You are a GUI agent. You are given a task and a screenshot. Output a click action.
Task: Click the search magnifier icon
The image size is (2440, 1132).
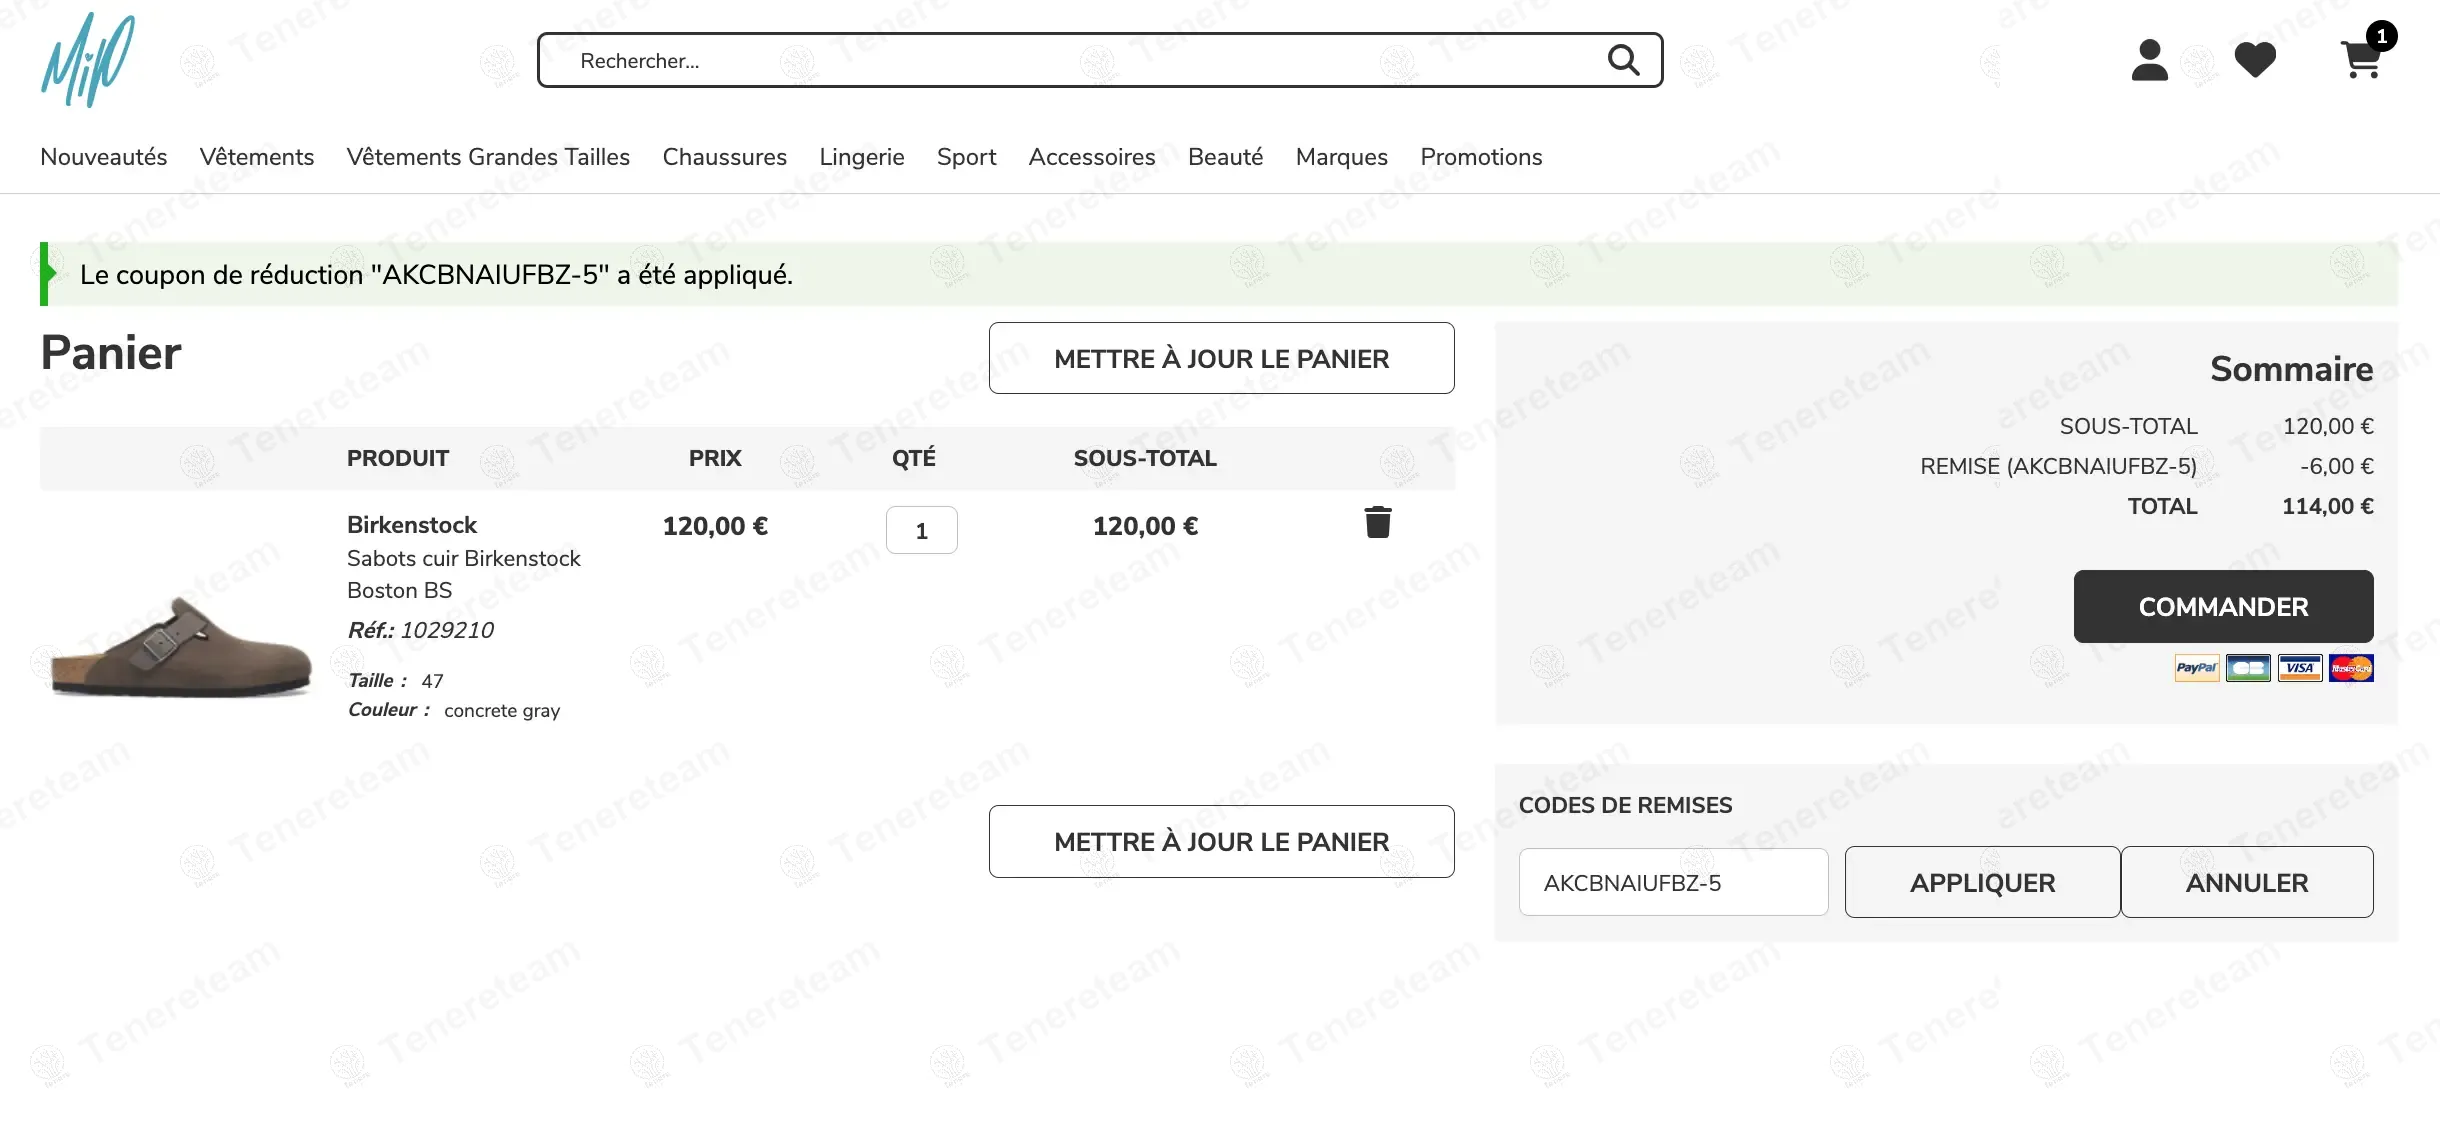[1623, 60]
